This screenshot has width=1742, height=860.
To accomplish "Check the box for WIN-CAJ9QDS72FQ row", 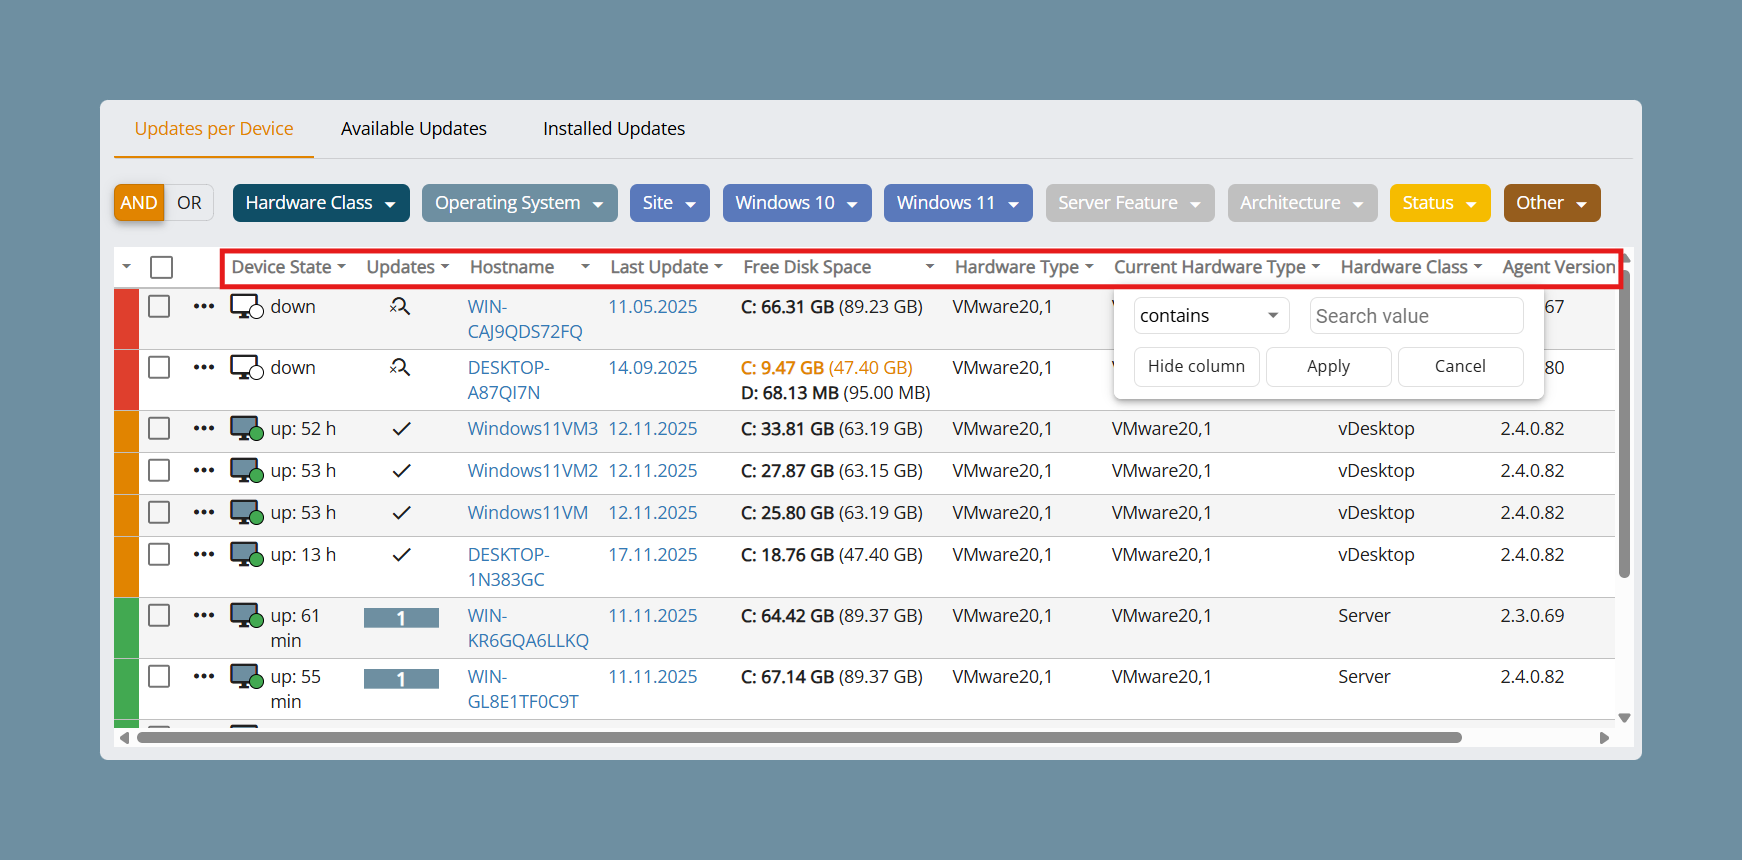I will [159, 306].
